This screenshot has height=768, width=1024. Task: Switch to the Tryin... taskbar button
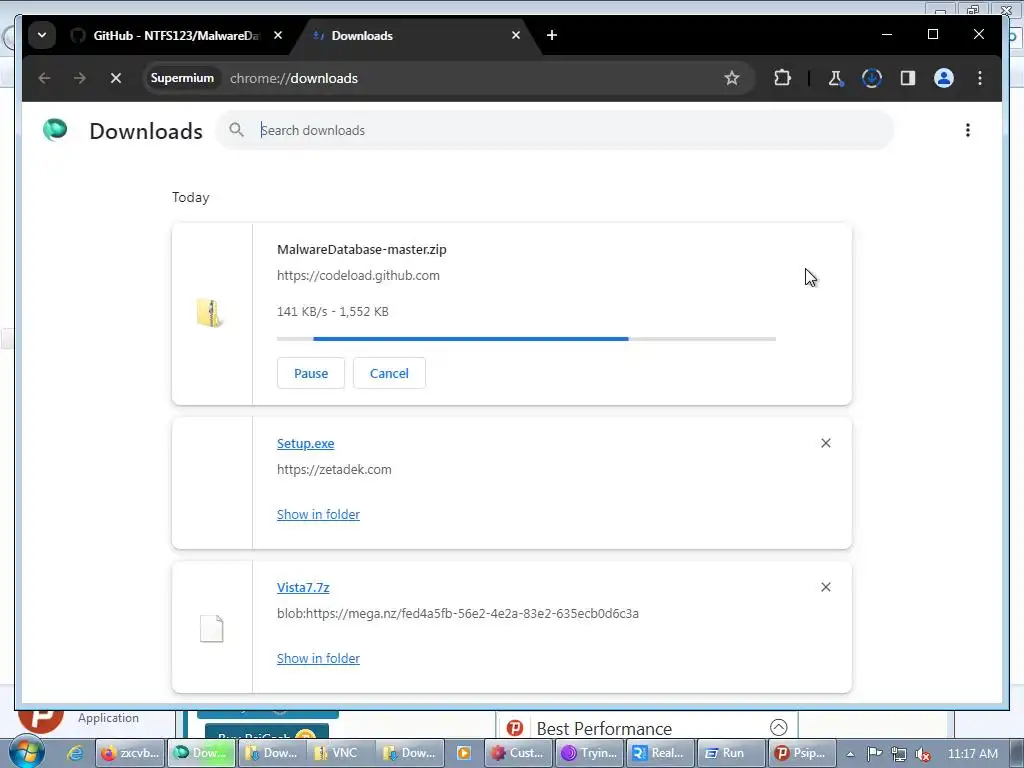(590, 753)
